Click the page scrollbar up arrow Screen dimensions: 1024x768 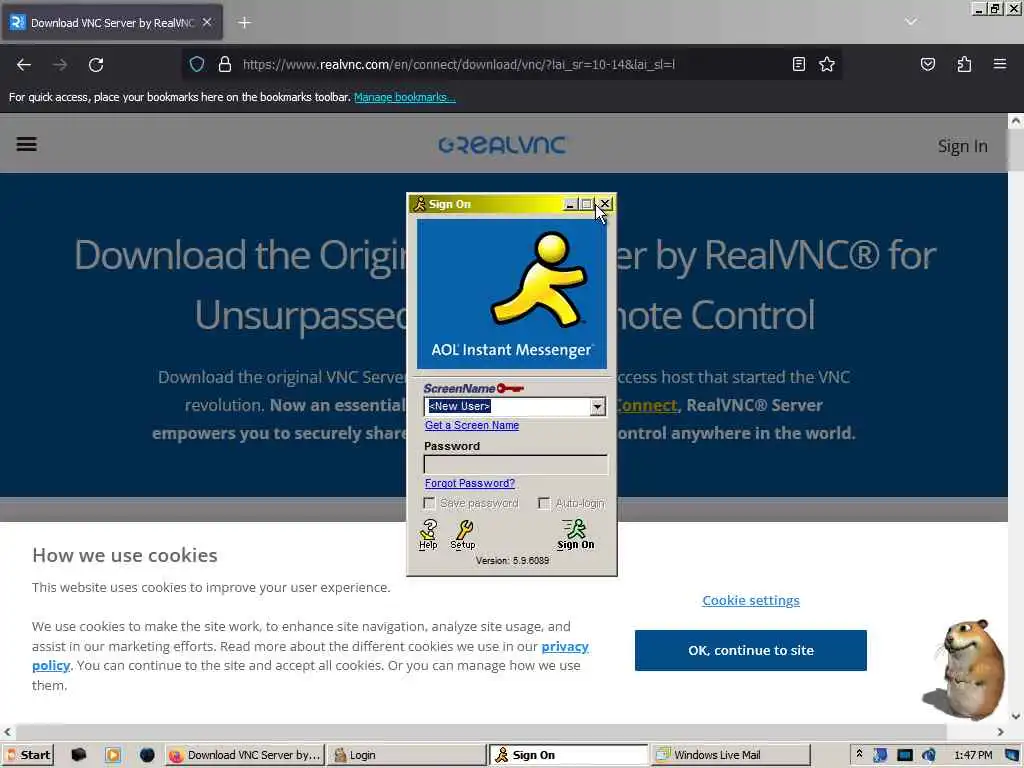(1016, 121)
